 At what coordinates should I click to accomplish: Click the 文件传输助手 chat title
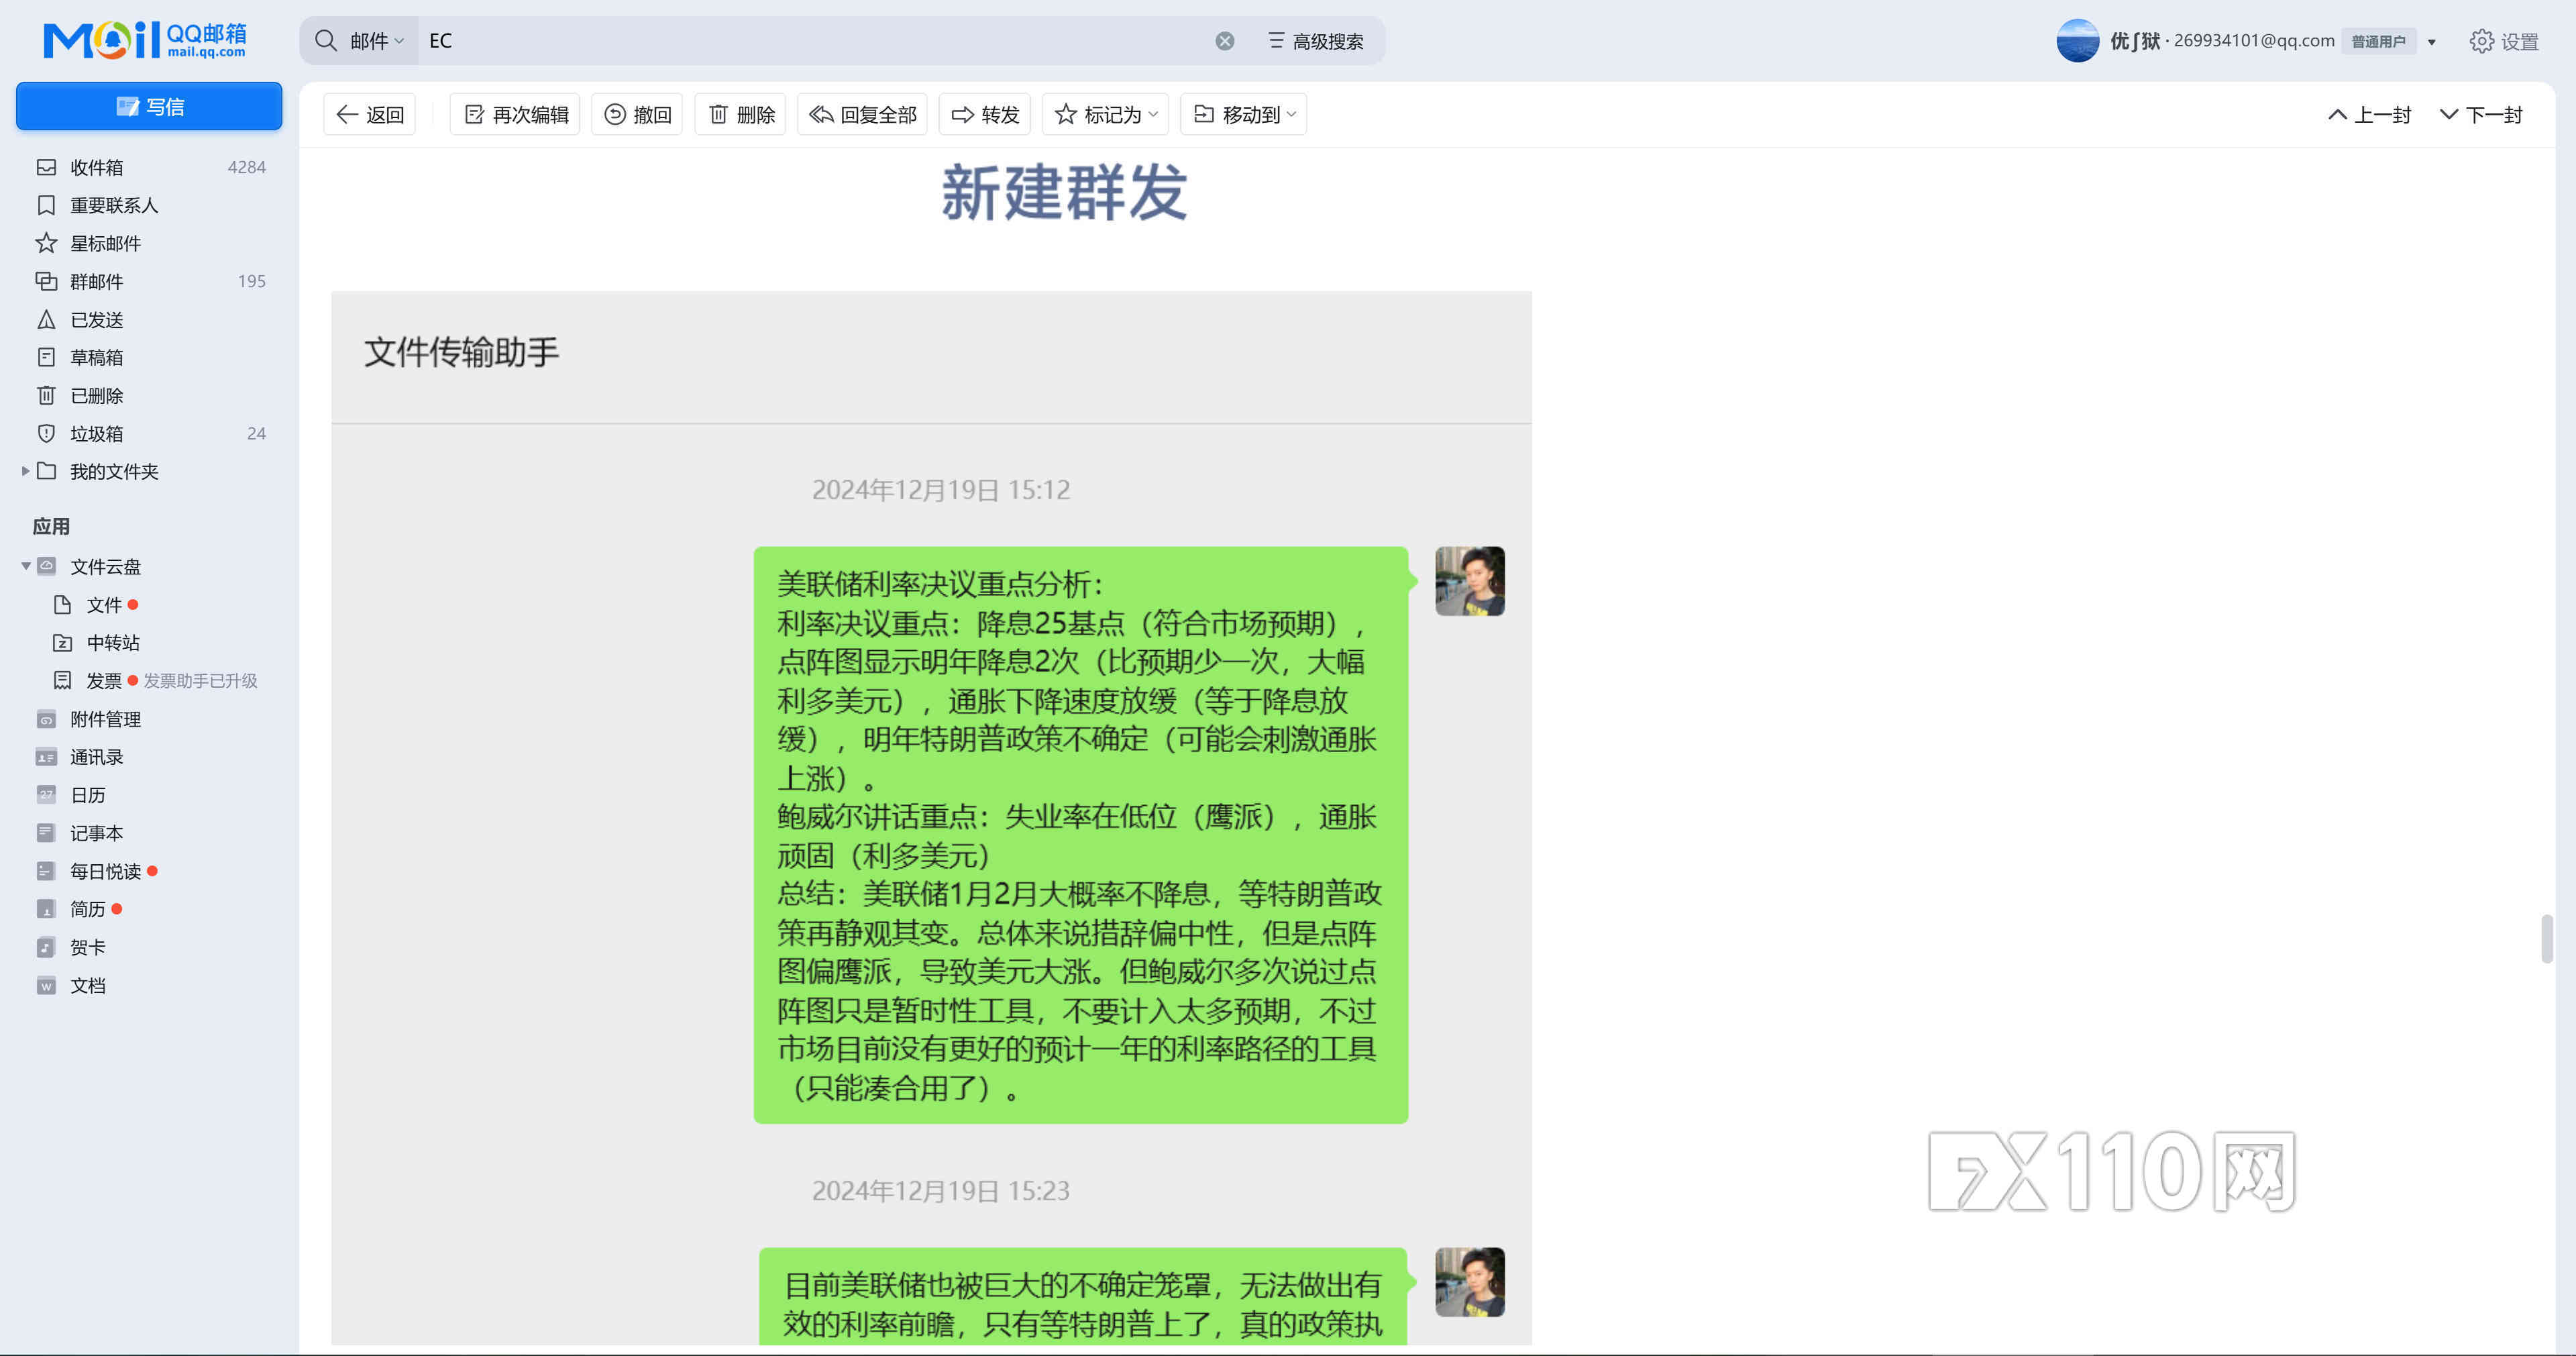pyautogui.click(x=461, y=352)
